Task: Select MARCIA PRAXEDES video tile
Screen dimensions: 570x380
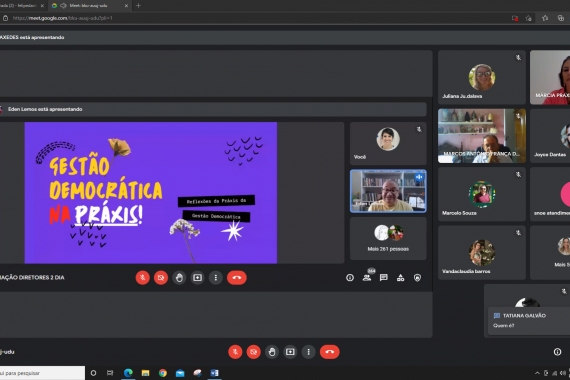Action: (x=550, y=77)
